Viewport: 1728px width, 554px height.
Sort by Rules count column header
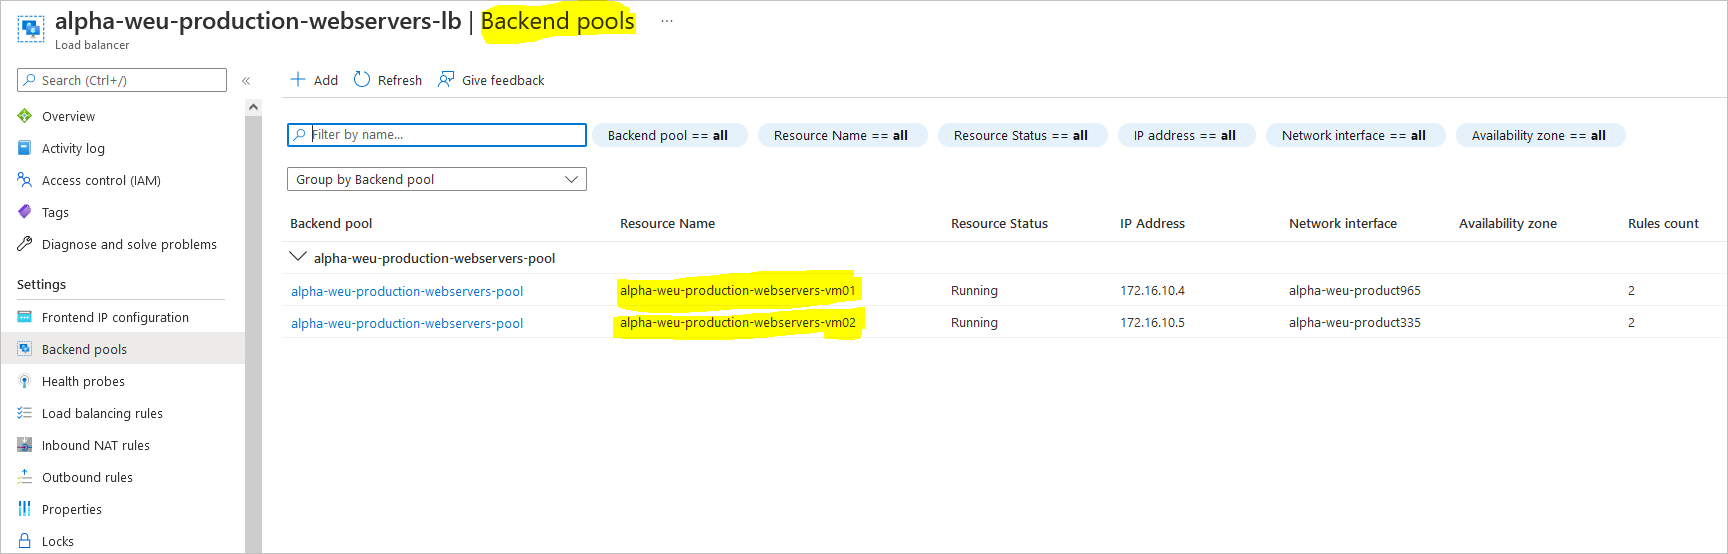(x=1663, y=223)
